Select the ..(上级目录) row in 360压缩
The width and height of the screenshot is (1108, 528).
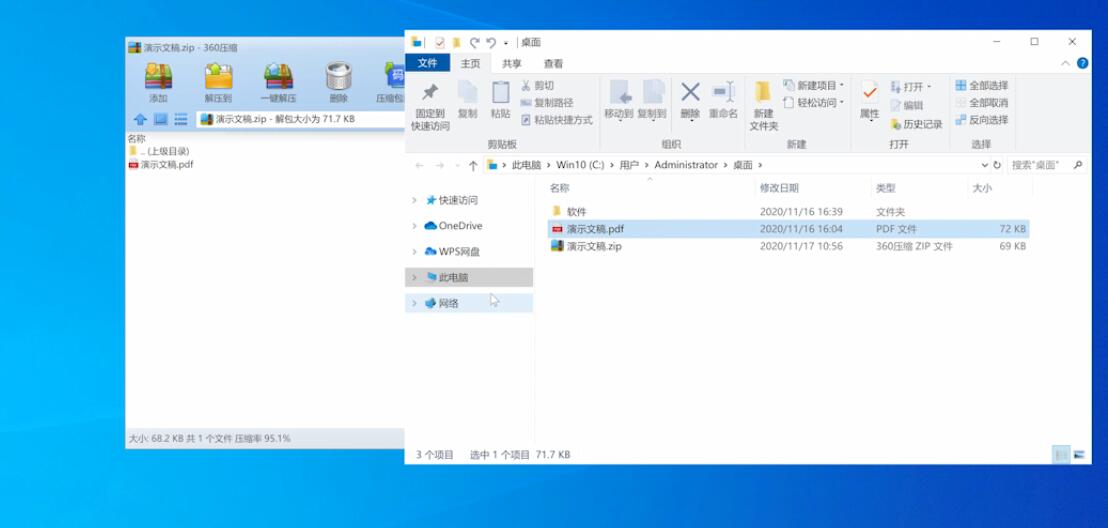coord(159,151)
